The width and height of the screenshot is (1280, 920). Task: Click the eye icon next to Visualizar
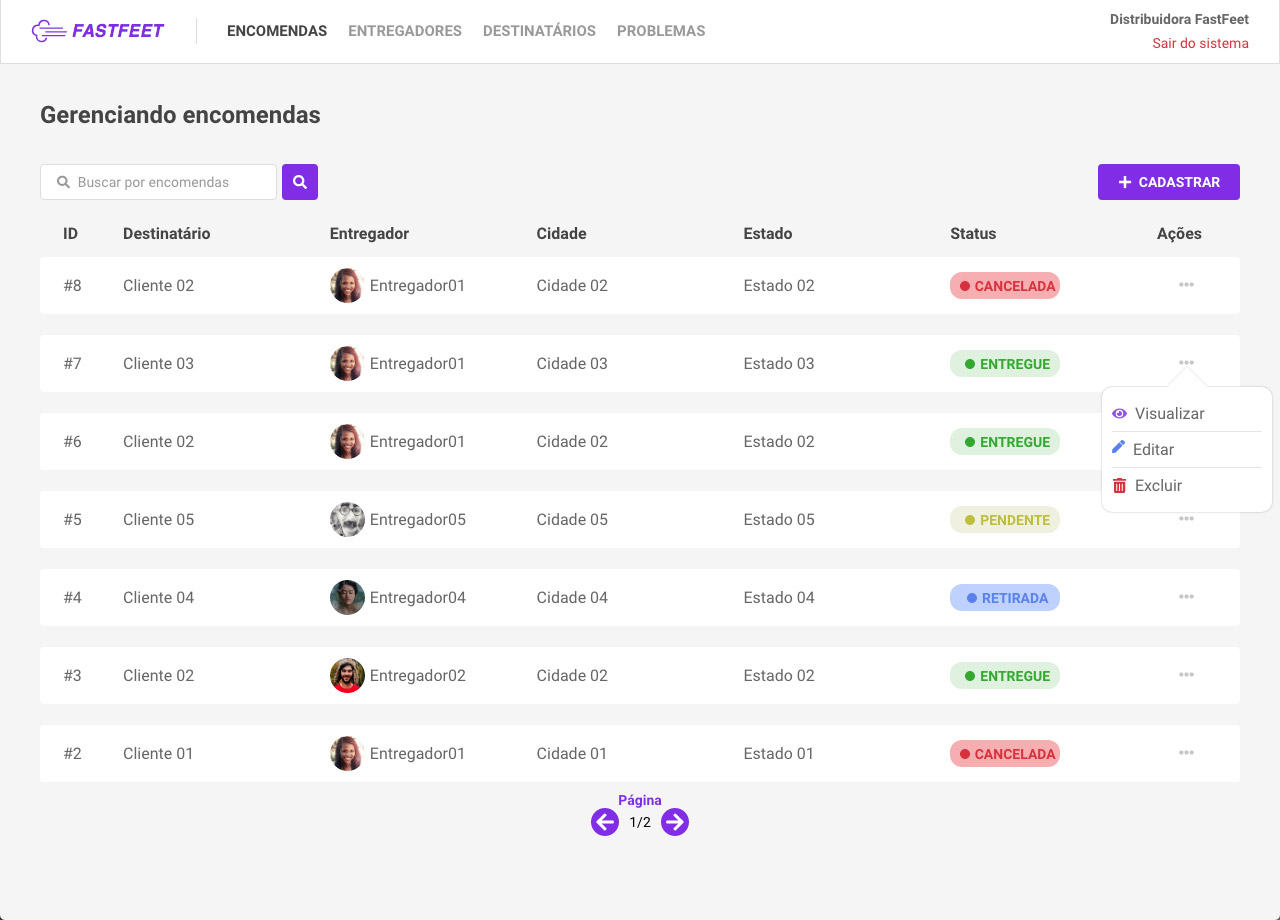[1119, 413]
